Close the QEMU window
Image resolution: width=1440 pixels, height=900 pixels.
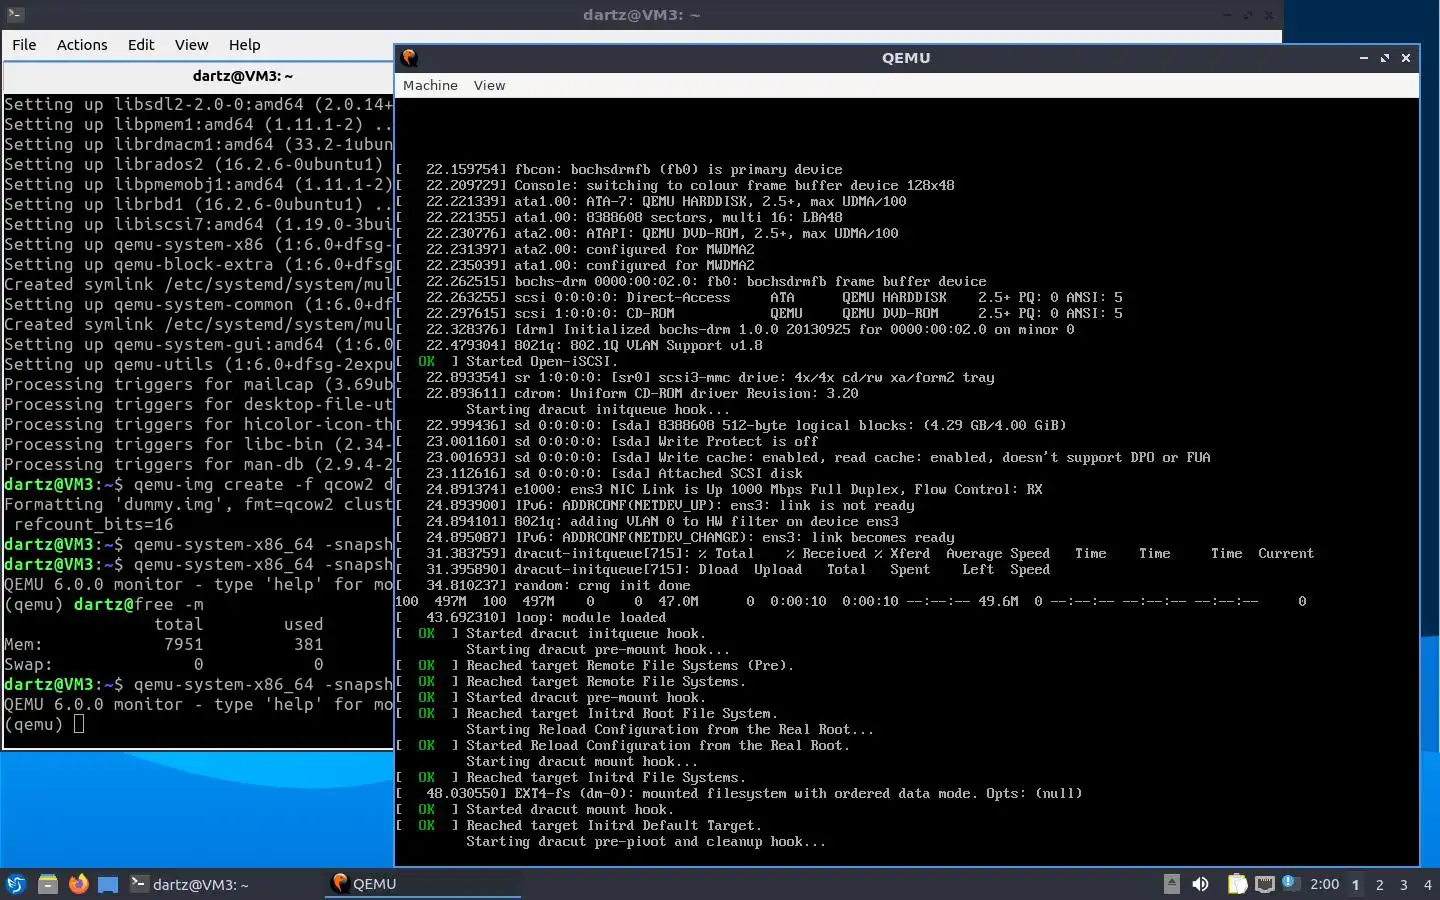pos(1406,58)
